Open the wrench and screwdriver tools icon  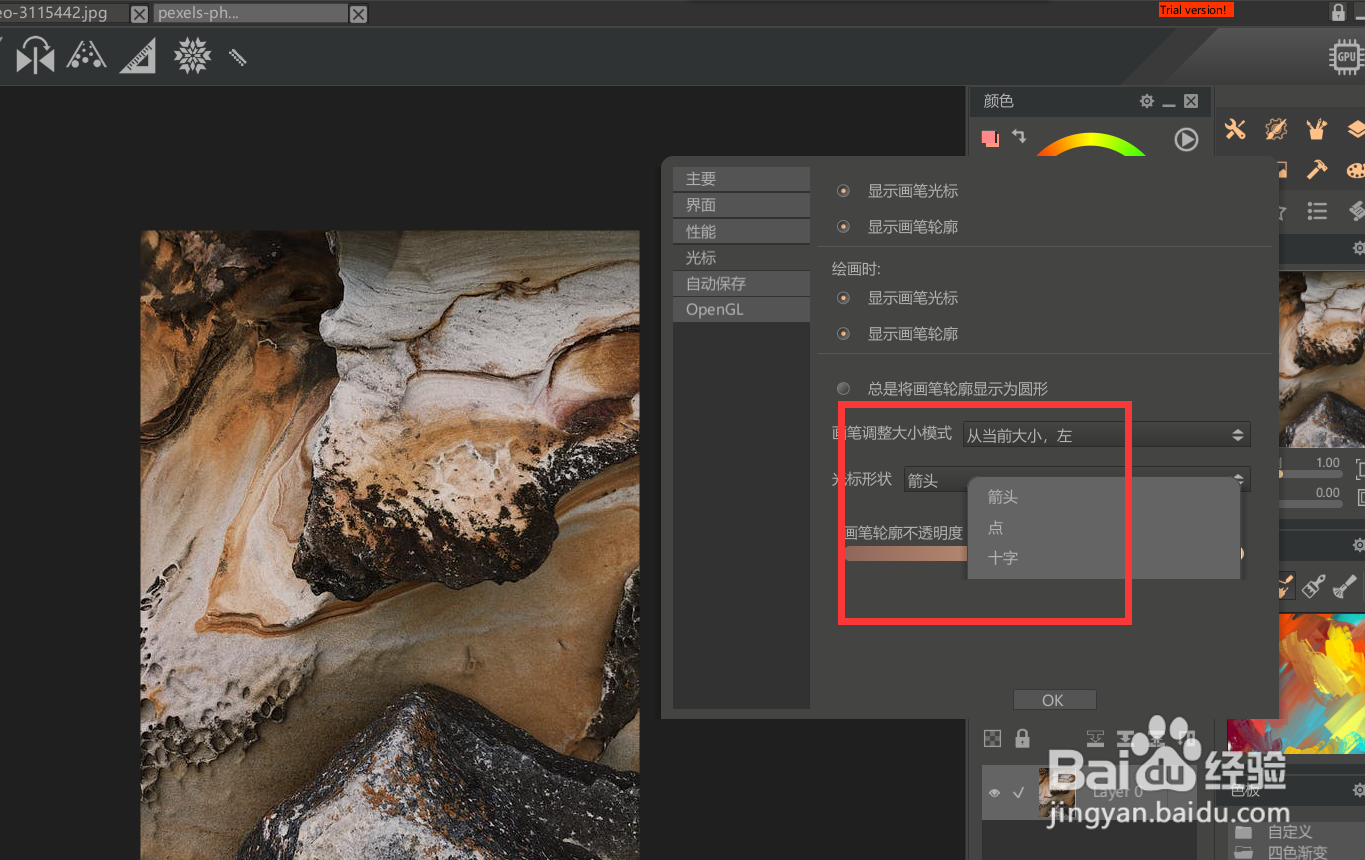pyautogui.click(x=1235, y=129)
